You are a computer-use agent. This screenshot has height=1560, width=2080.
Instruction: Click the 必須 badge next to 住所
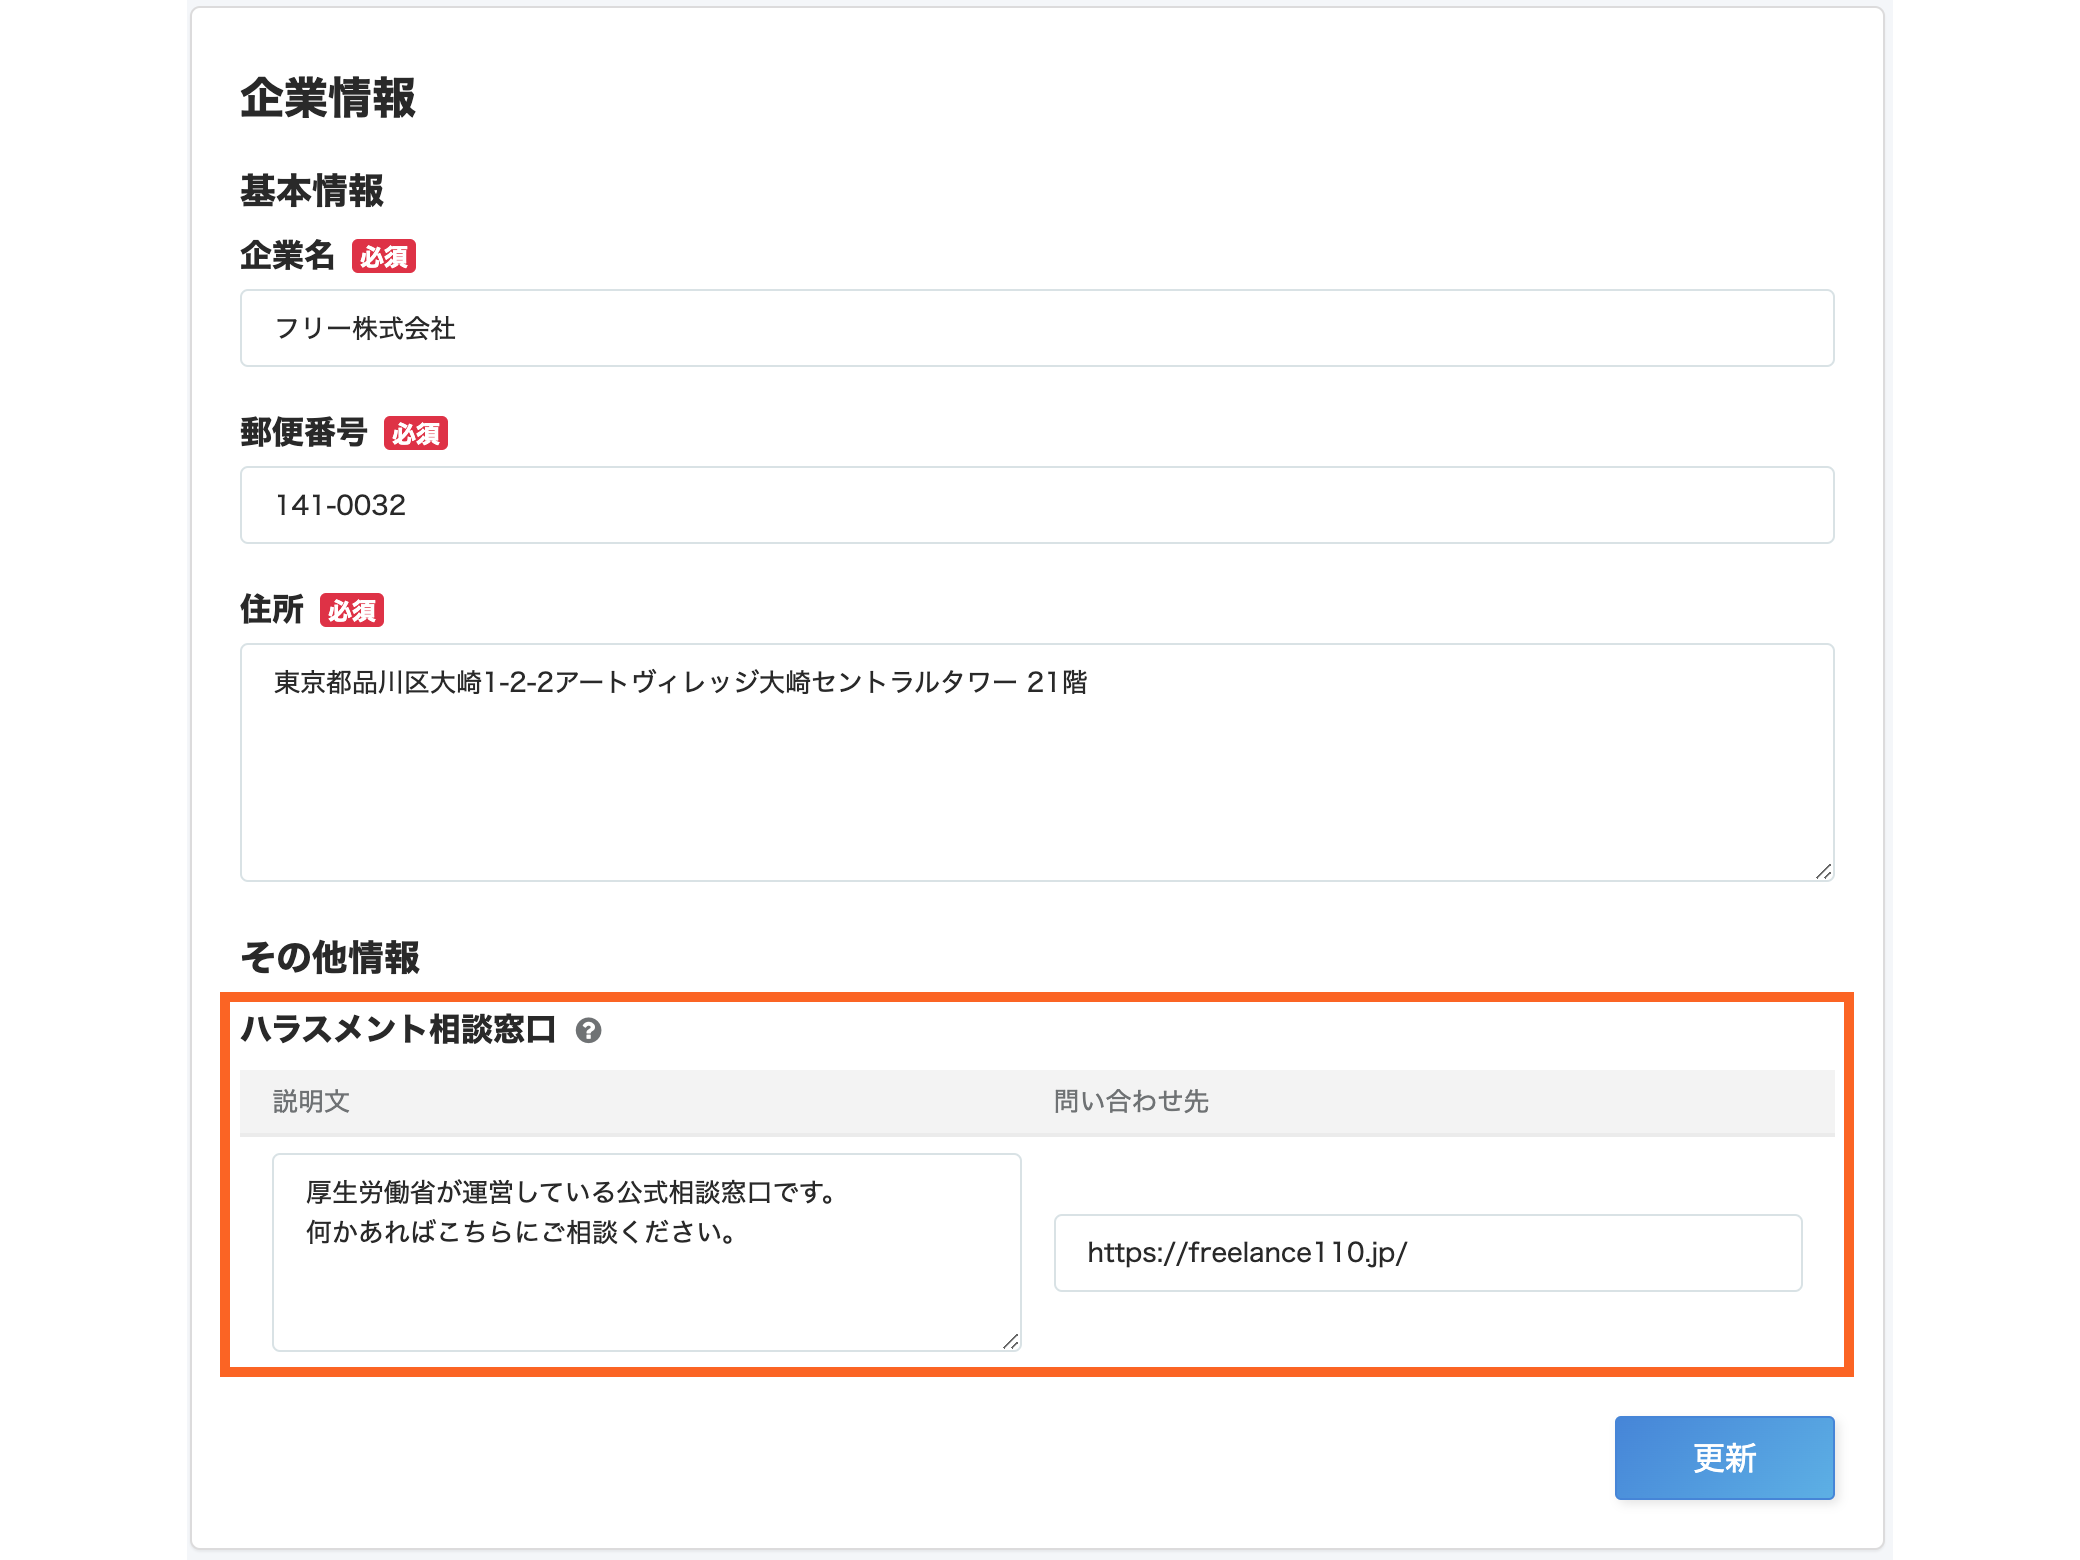pyautogui.click(x=352, y=610)
